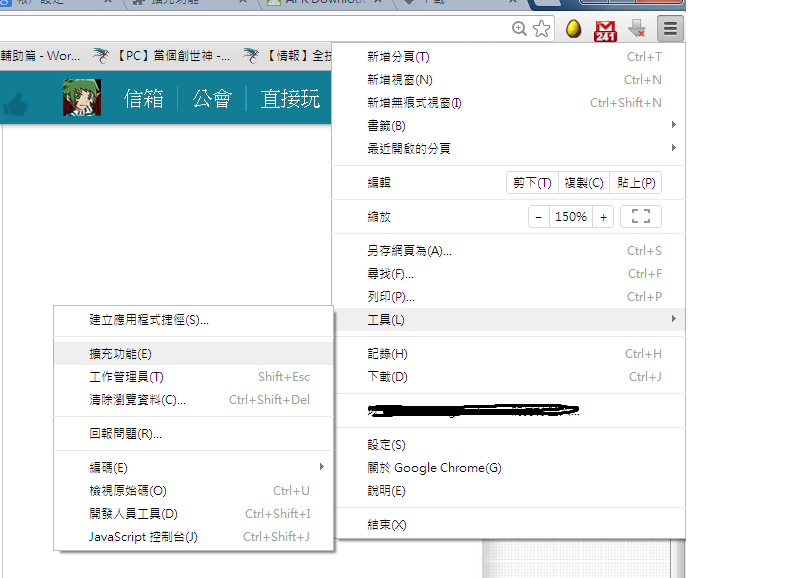Open the golden egg extension icon

[x=574, y=29]
